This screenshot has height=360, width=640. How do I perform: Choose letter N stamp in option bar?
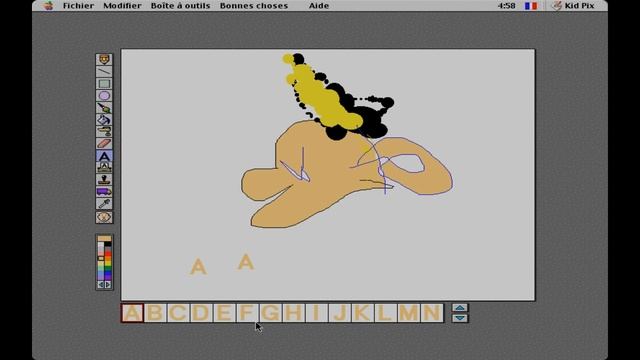432,313
